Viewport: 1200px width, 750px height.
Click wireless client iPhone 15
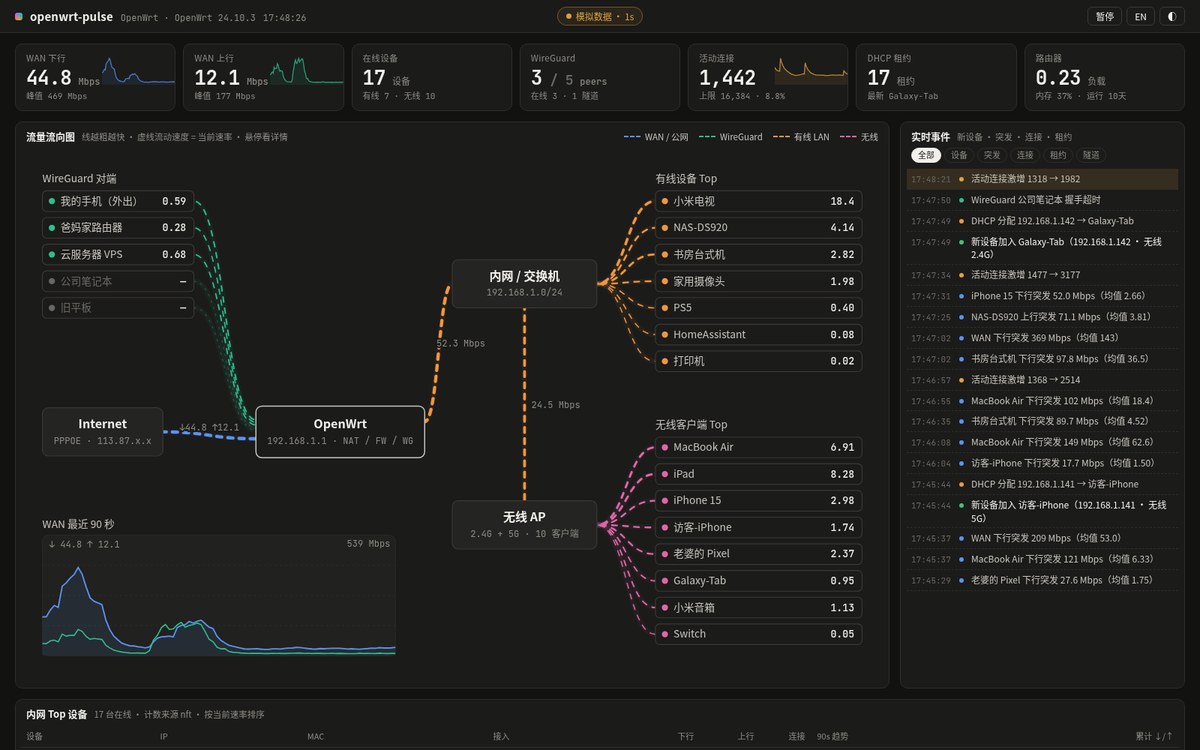759,500
